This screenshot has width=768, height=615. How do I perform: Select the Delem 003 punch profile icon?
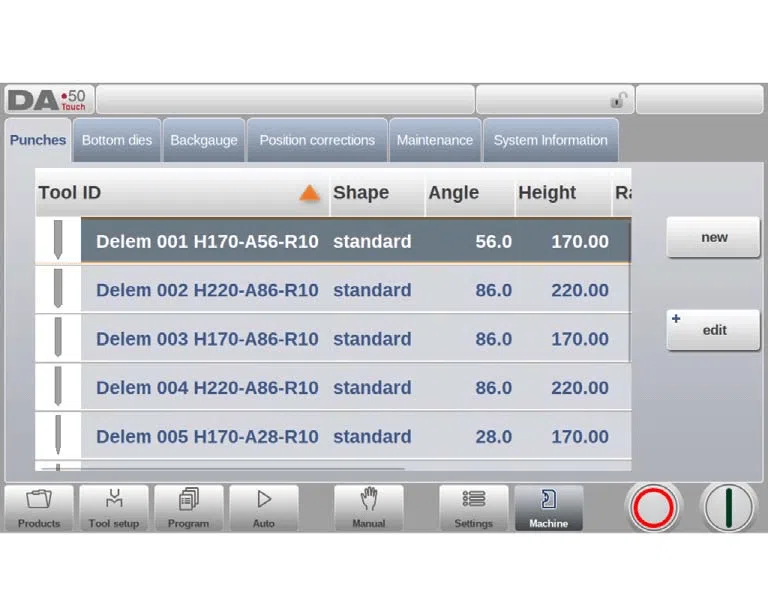[58, 337]
